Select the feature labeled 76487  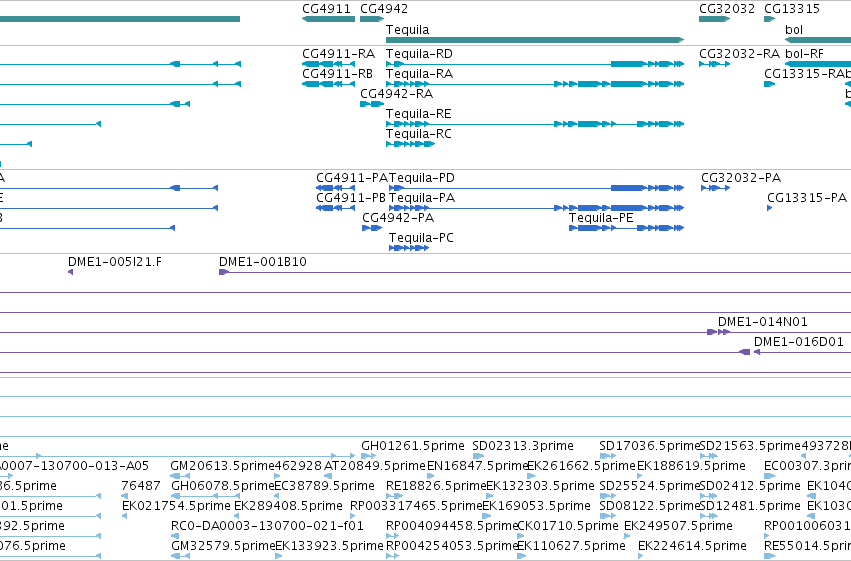tap(141, 486)
